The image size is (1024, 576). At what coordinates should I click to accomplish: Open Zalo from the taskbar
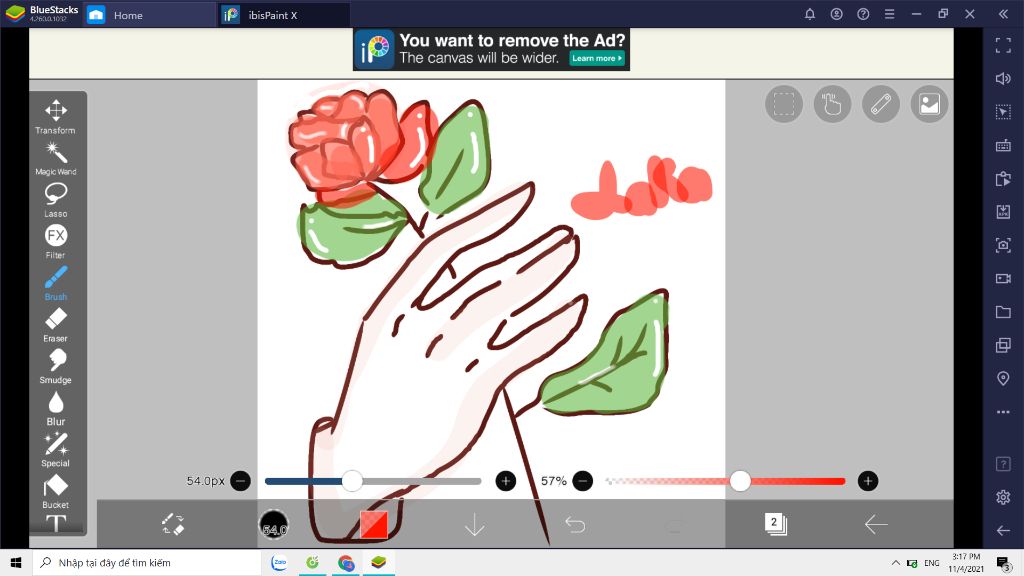pyautogui.click(x=280, y=562)
